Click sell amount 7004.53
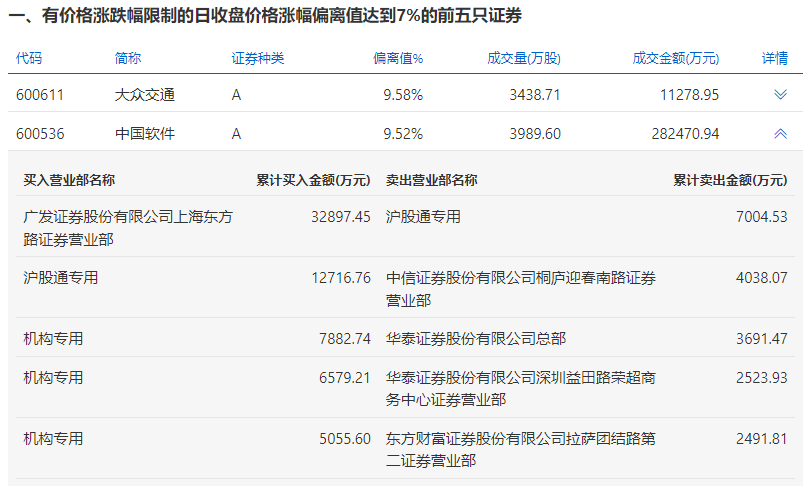This screenshot has height=486, width=810. (761, 217)
